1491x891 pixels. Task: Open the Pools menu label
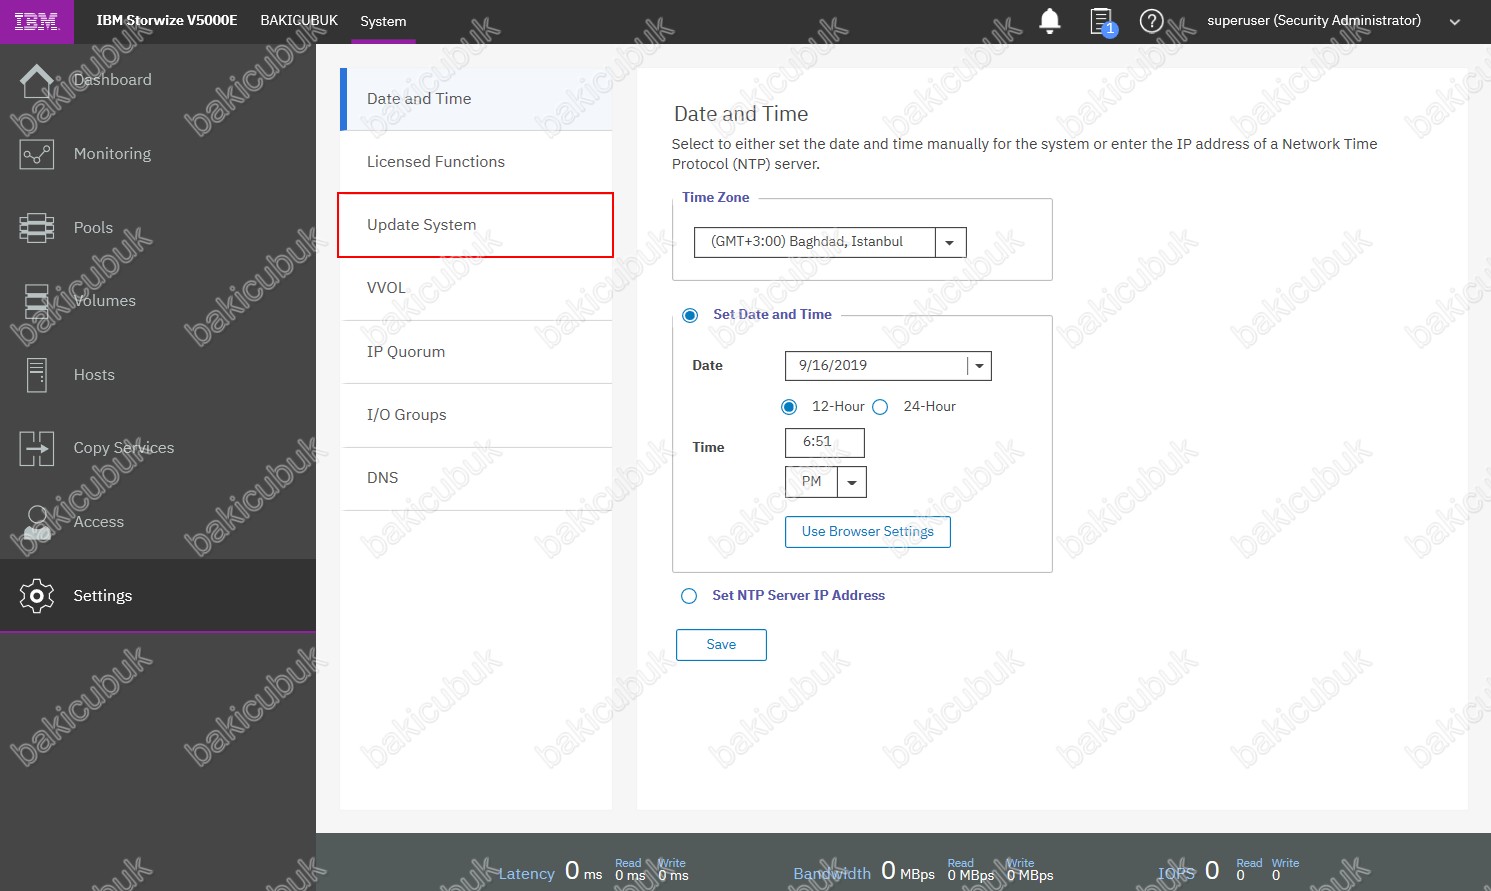[x=93, y=228]
